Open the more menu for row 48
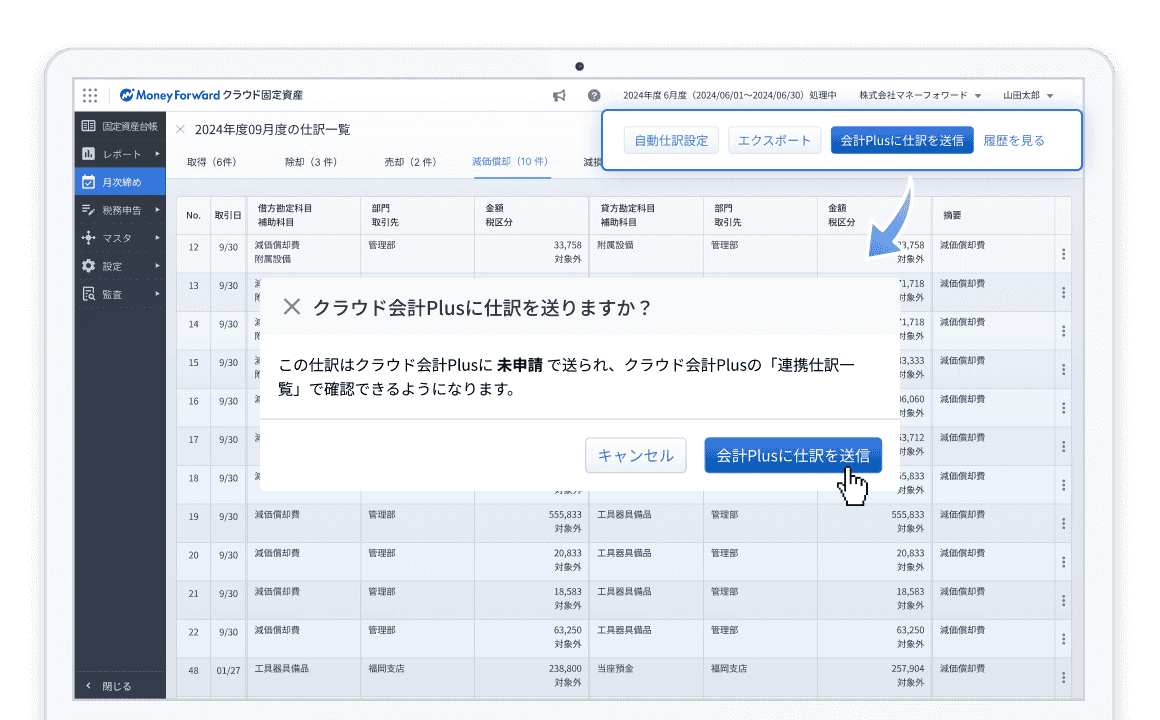Viewport: 1160px width, 720px height. click(1063, 677)
